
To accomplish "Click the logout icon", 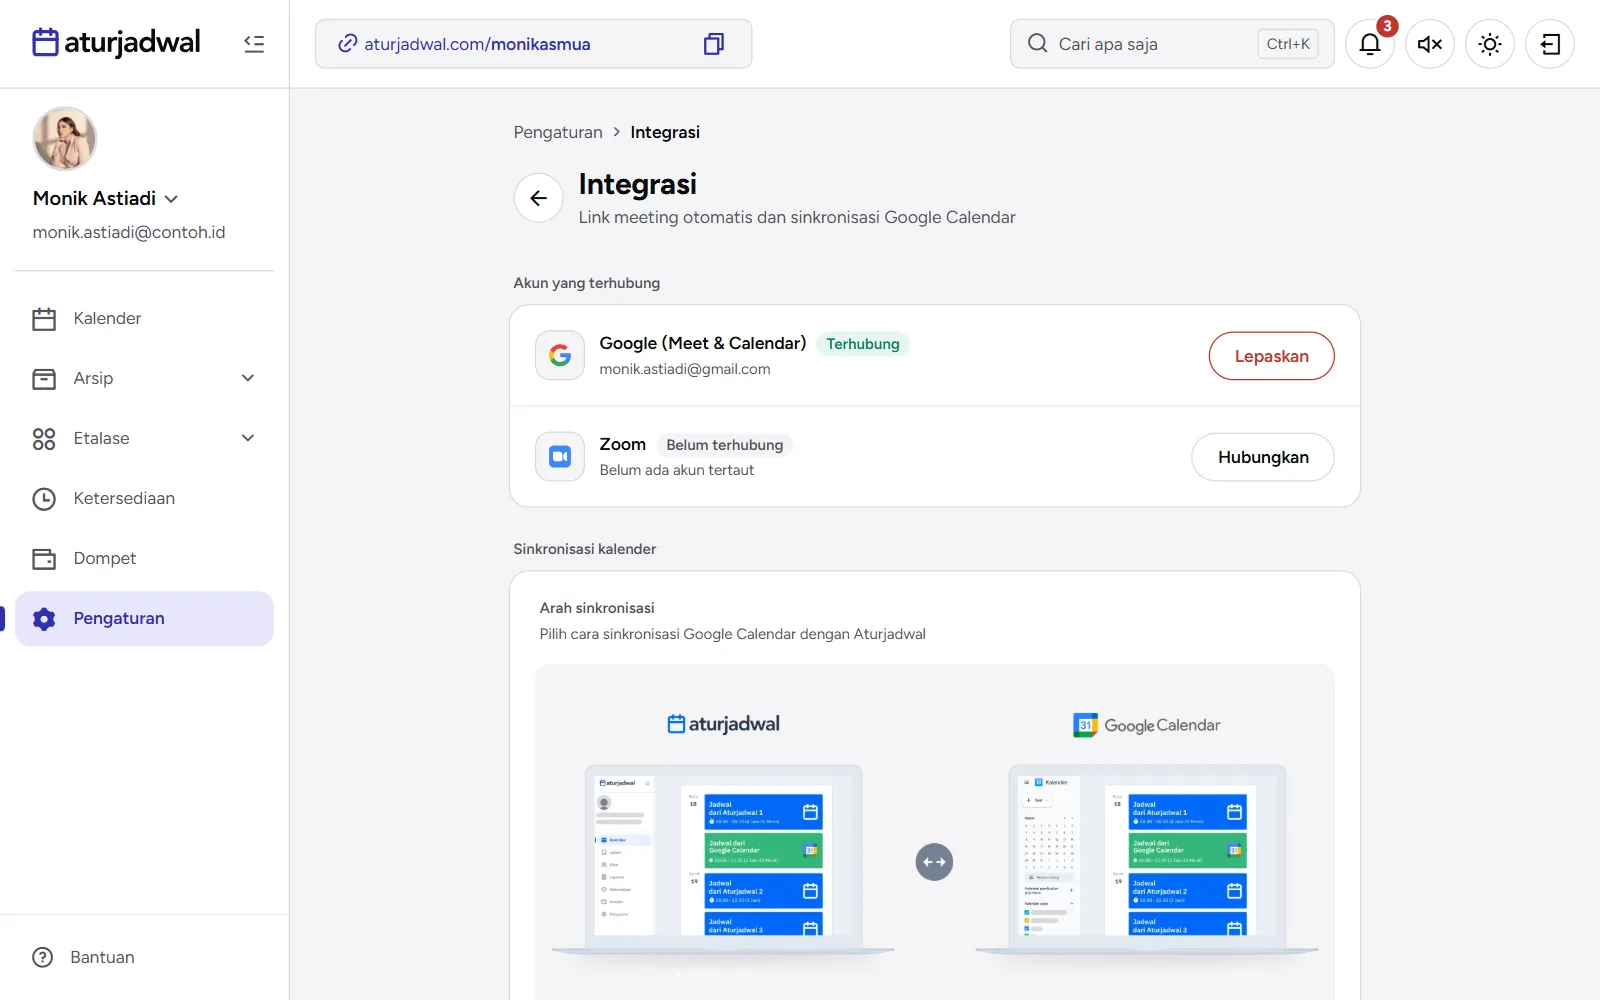I will point(1550,44).
